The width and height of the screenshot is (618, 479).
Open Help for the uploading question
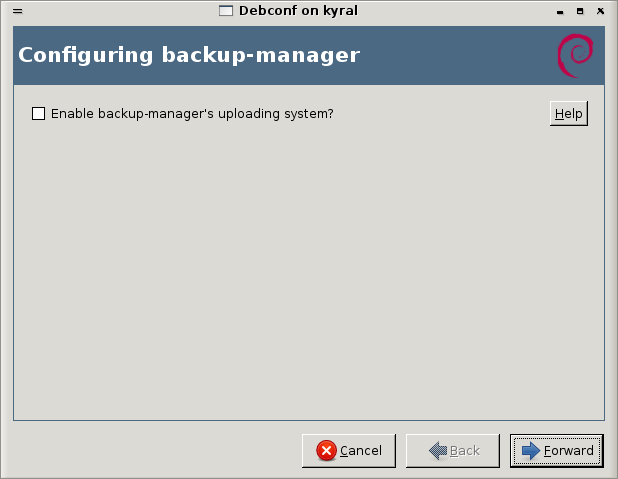coord(569,114)
